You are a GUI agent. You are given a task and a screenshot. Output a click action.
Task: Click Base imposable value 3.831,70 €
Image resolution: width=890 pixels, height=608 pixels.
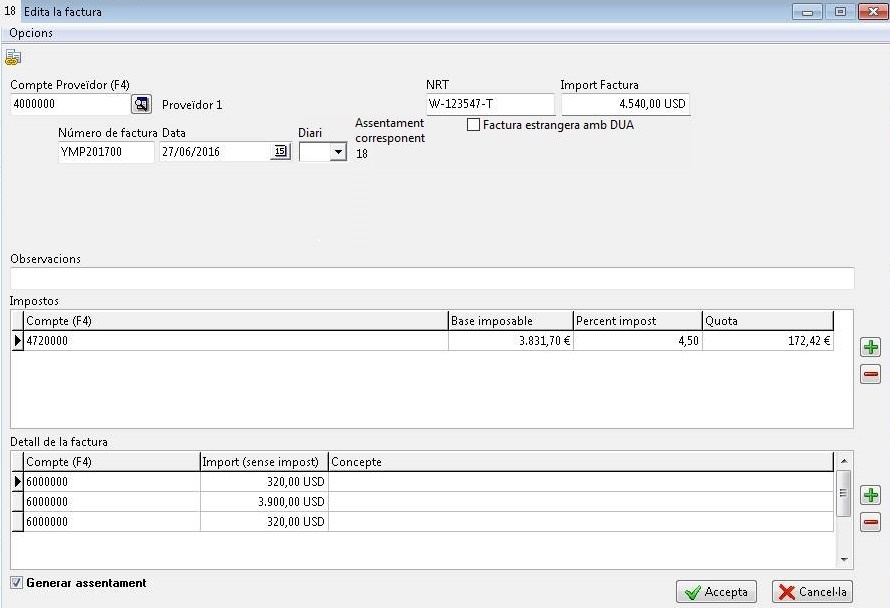click(x=511, y=341)
